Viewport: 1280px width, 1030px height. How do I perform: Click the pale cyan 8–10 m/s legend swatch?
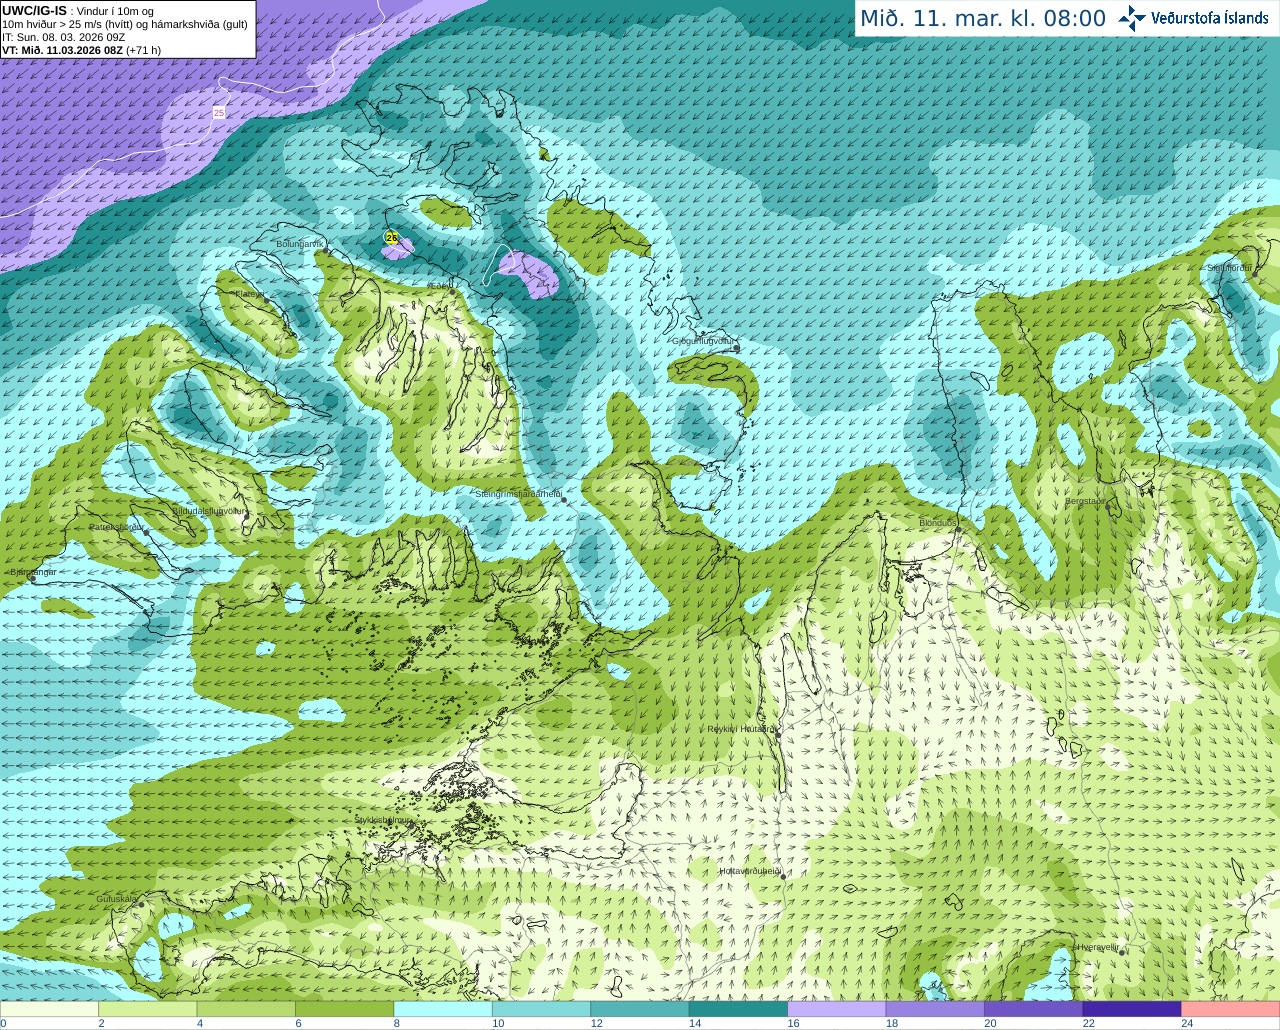[x=443, y=1009]
